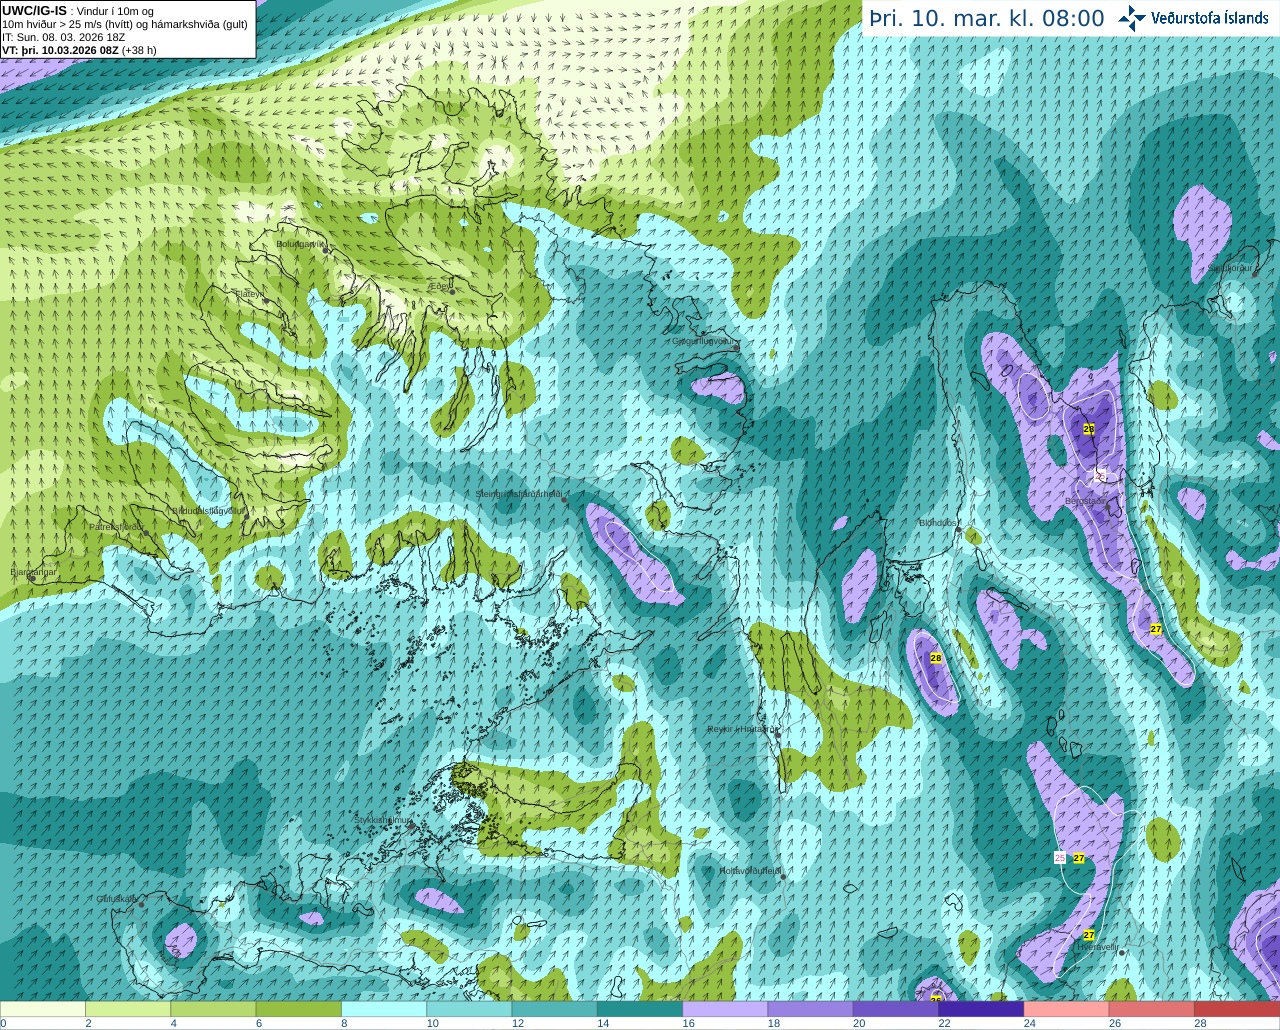
Task: Pick the 8–10 m/s pale cyan legend swatch
Action: (384, 1008)
